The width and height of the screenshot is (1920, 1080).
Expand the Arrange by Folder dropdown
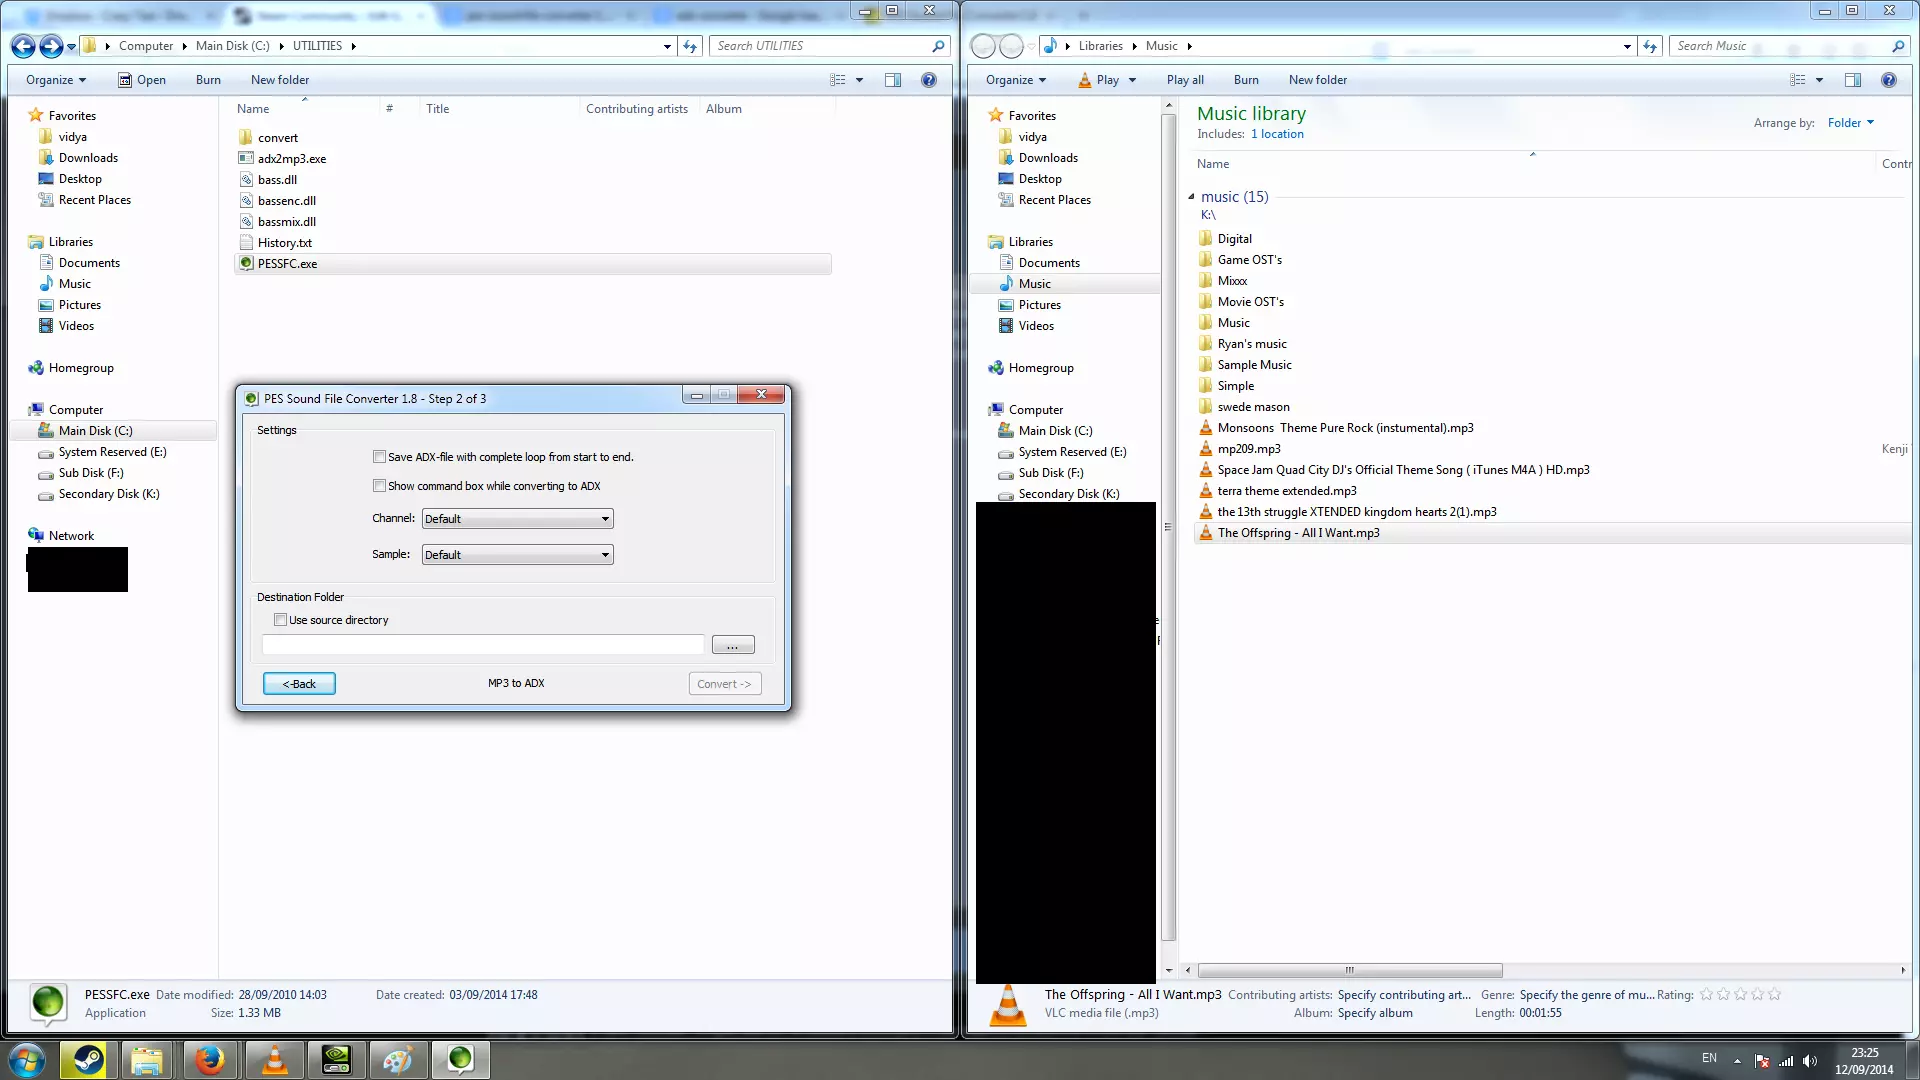(x=1850, y=123)
